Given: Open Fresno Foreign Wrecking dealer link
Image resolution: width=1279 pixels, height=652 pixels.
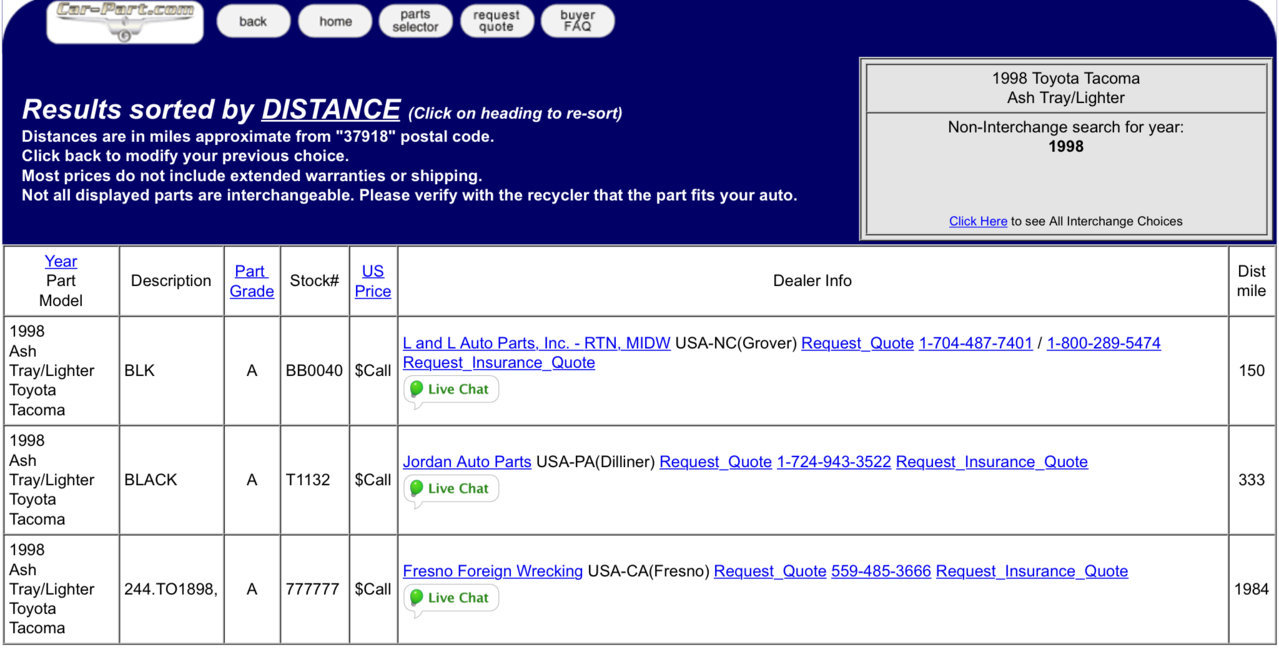Looking at the screenshot, I should click(x=493, y=571).
